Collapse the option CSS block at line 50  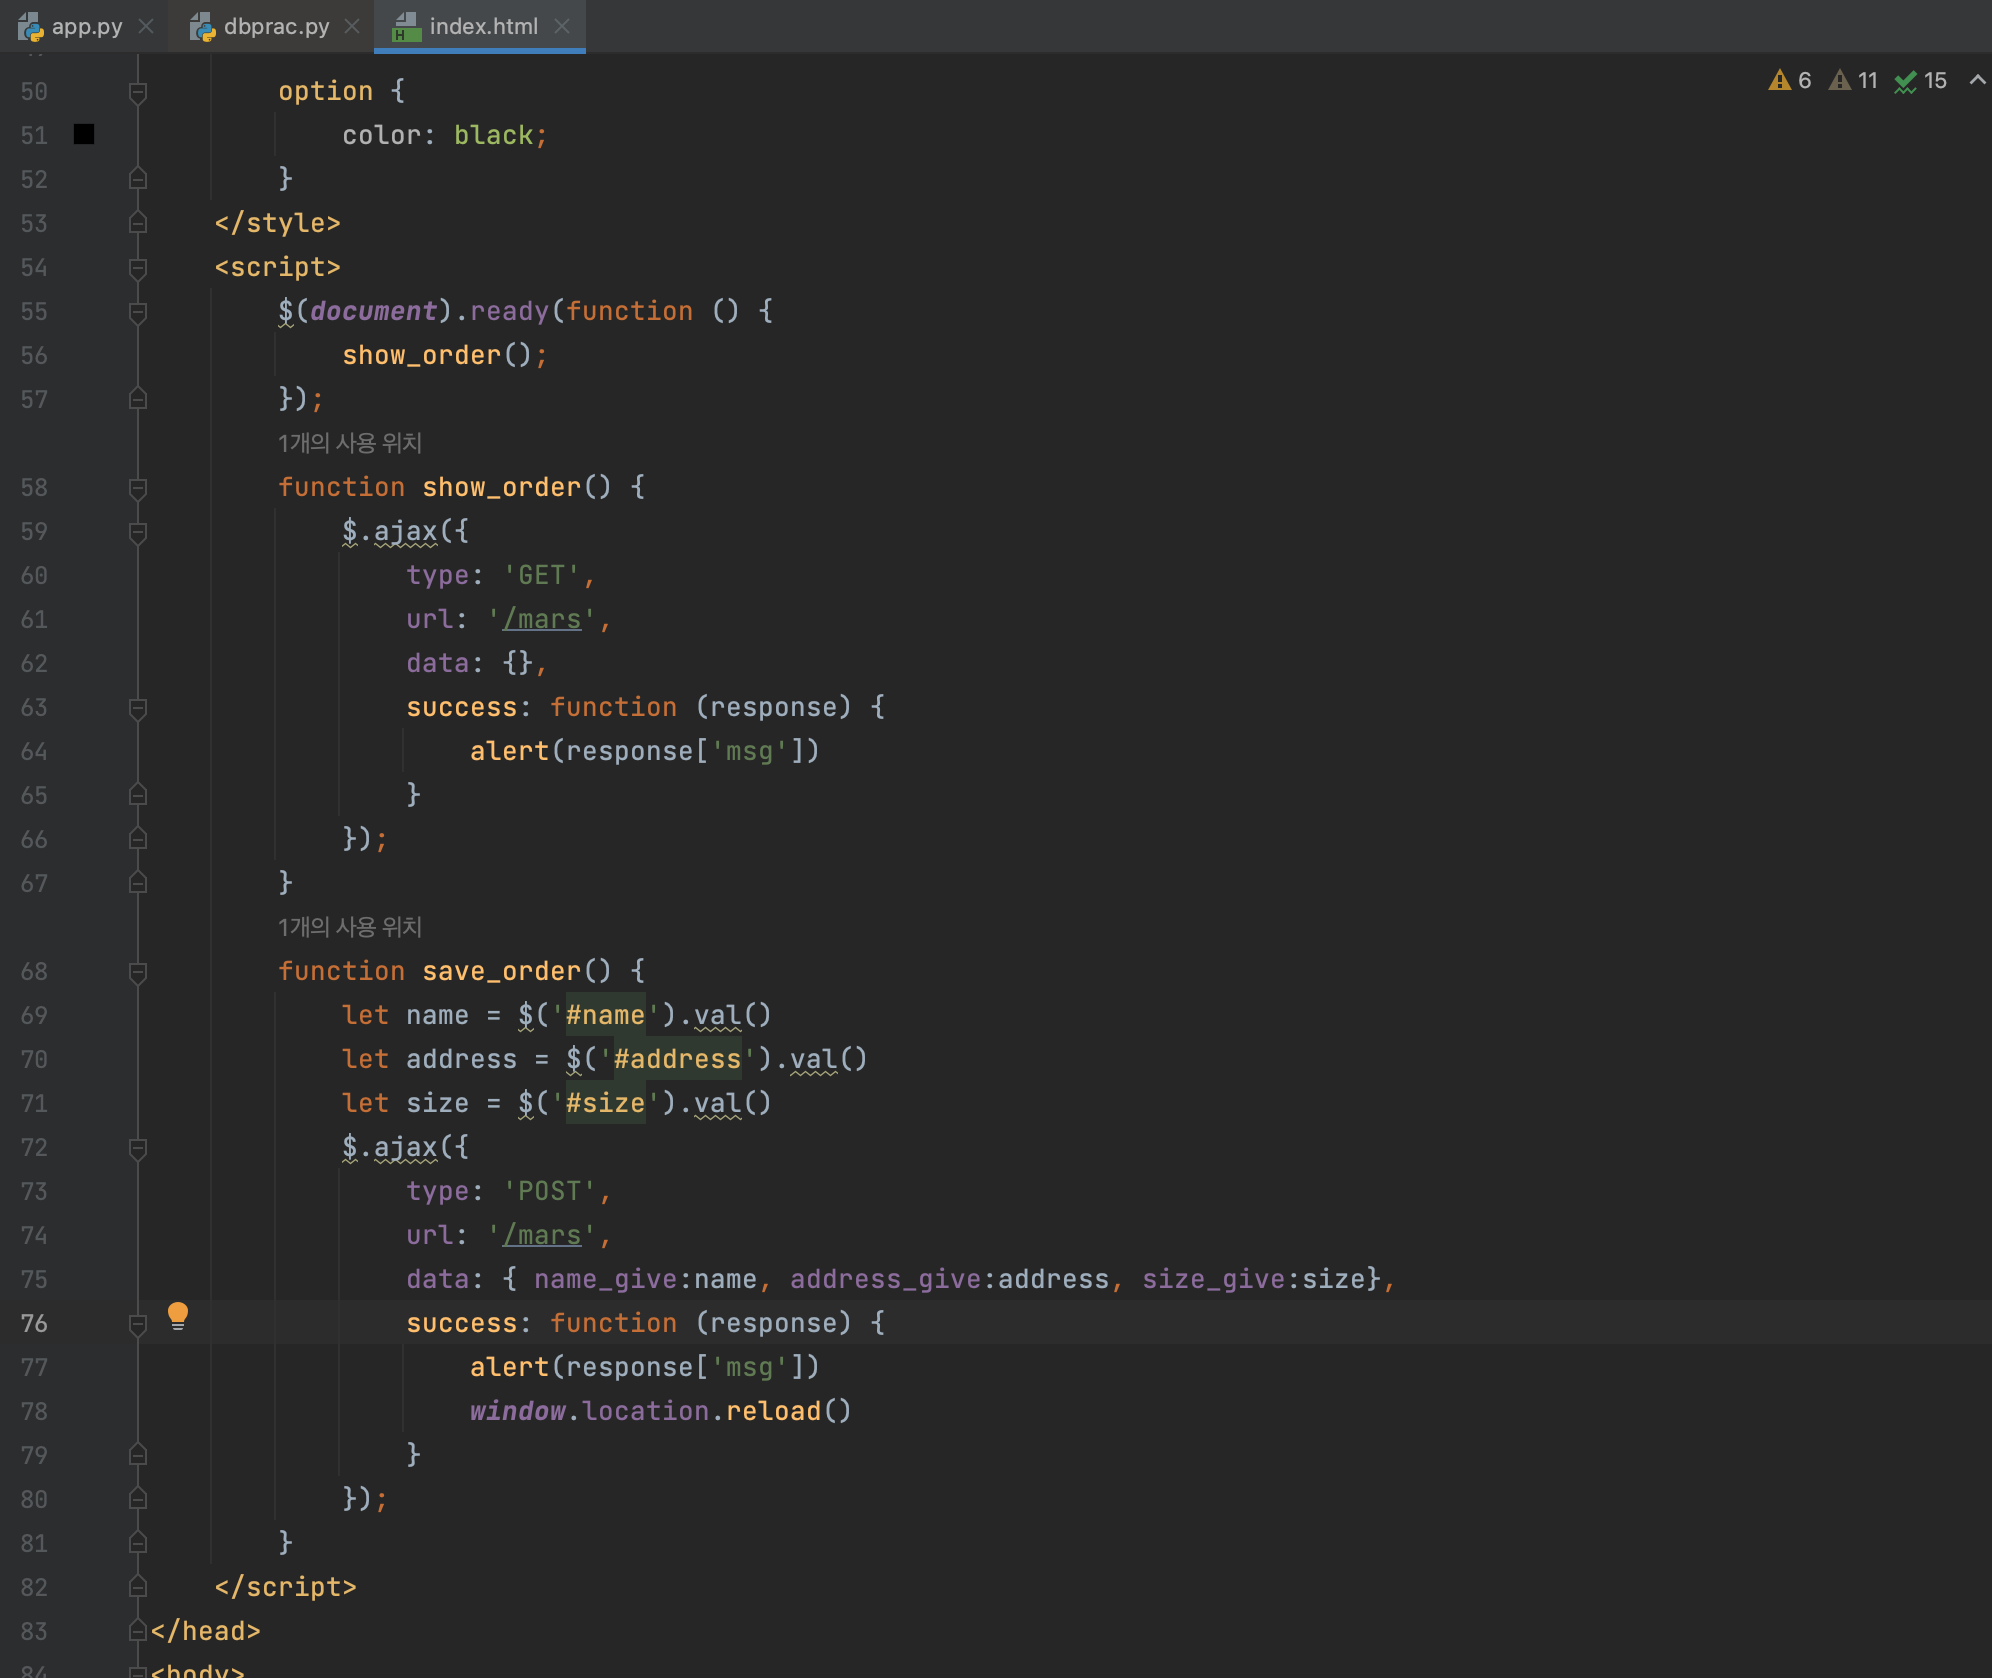[138, 92]
